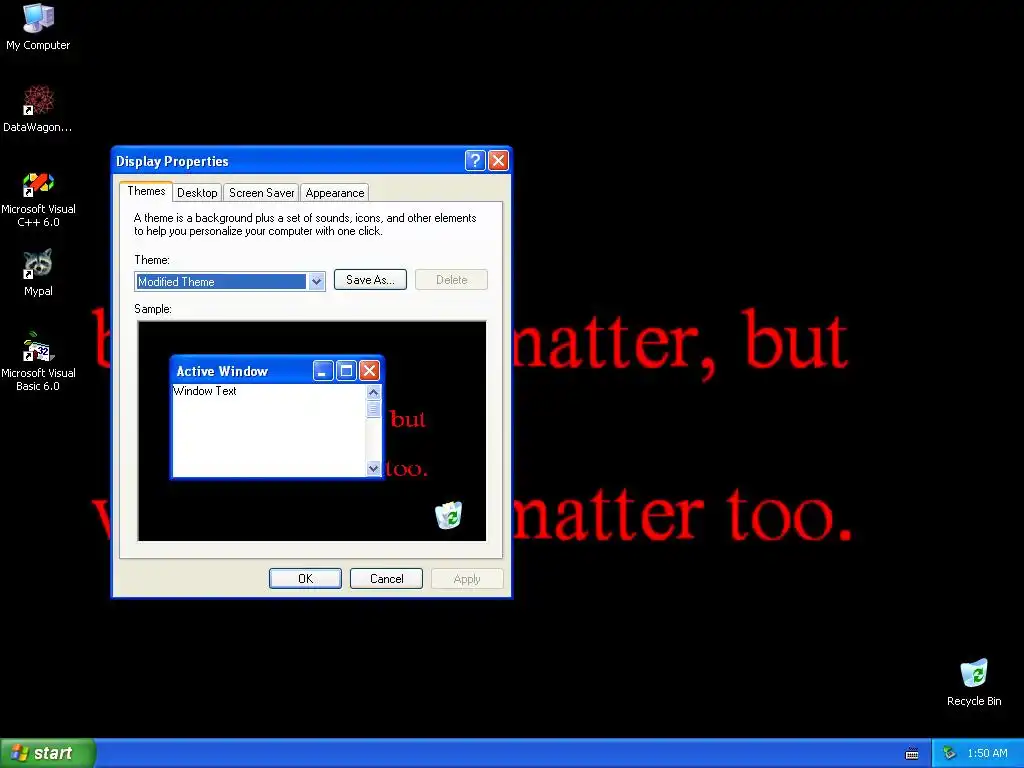Close the Display Properties dialog
This screenshot has height=768, width=1024.
coord(498,161)
